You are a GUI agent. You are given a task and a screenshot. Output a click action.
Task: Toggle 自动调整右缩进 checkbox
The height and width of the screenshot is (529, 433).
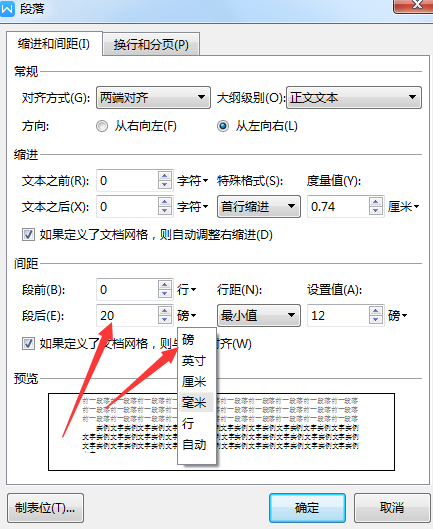click(x=28, y=234)
